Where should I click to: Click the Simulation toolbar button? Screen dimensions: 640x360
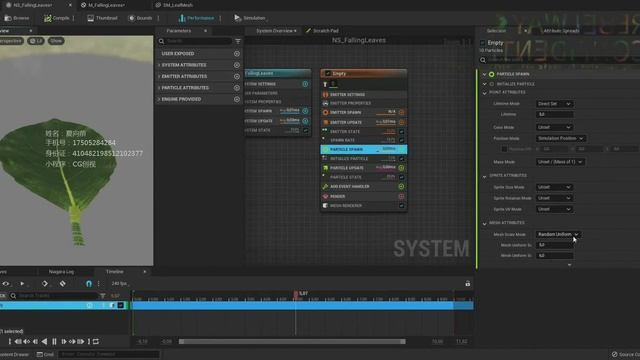pos(249,18)
